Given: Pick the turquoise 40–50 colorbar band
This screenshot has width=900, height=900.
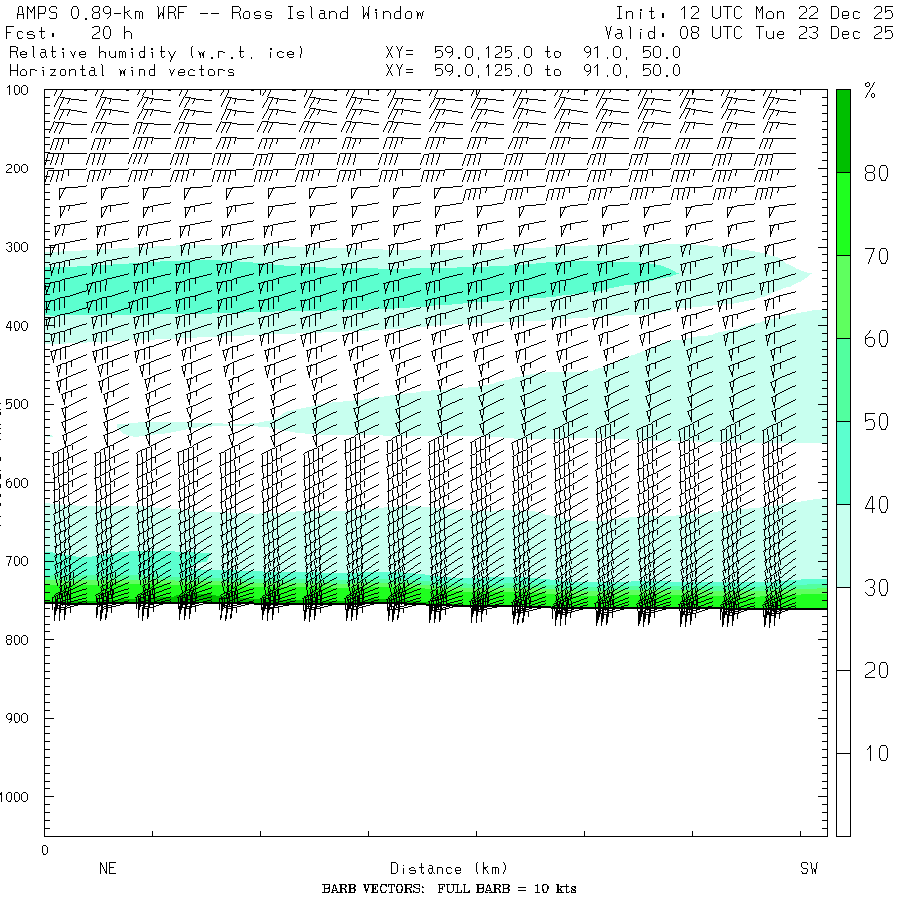Looking at the screenshot, I should pos(843,462).
